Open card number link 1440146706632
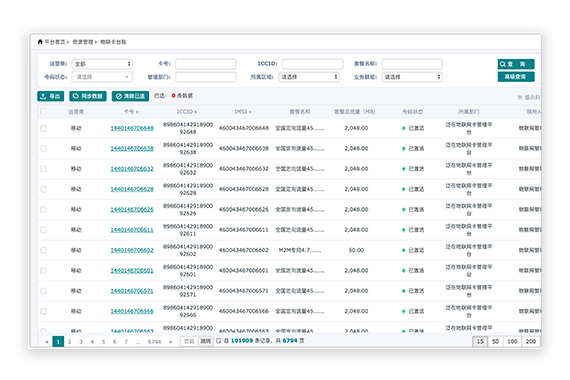The height and width of the screenshot is (380, 570). tap(132, 169)
